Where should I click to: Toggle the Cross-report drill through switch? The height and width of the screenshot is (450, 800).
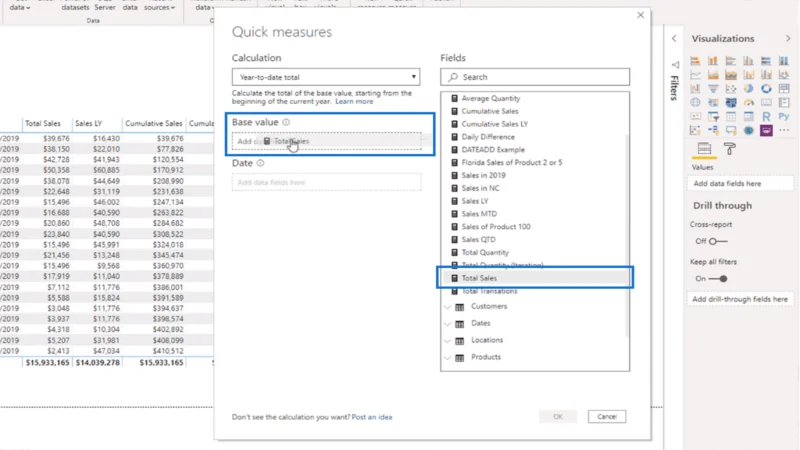(718, 241)
